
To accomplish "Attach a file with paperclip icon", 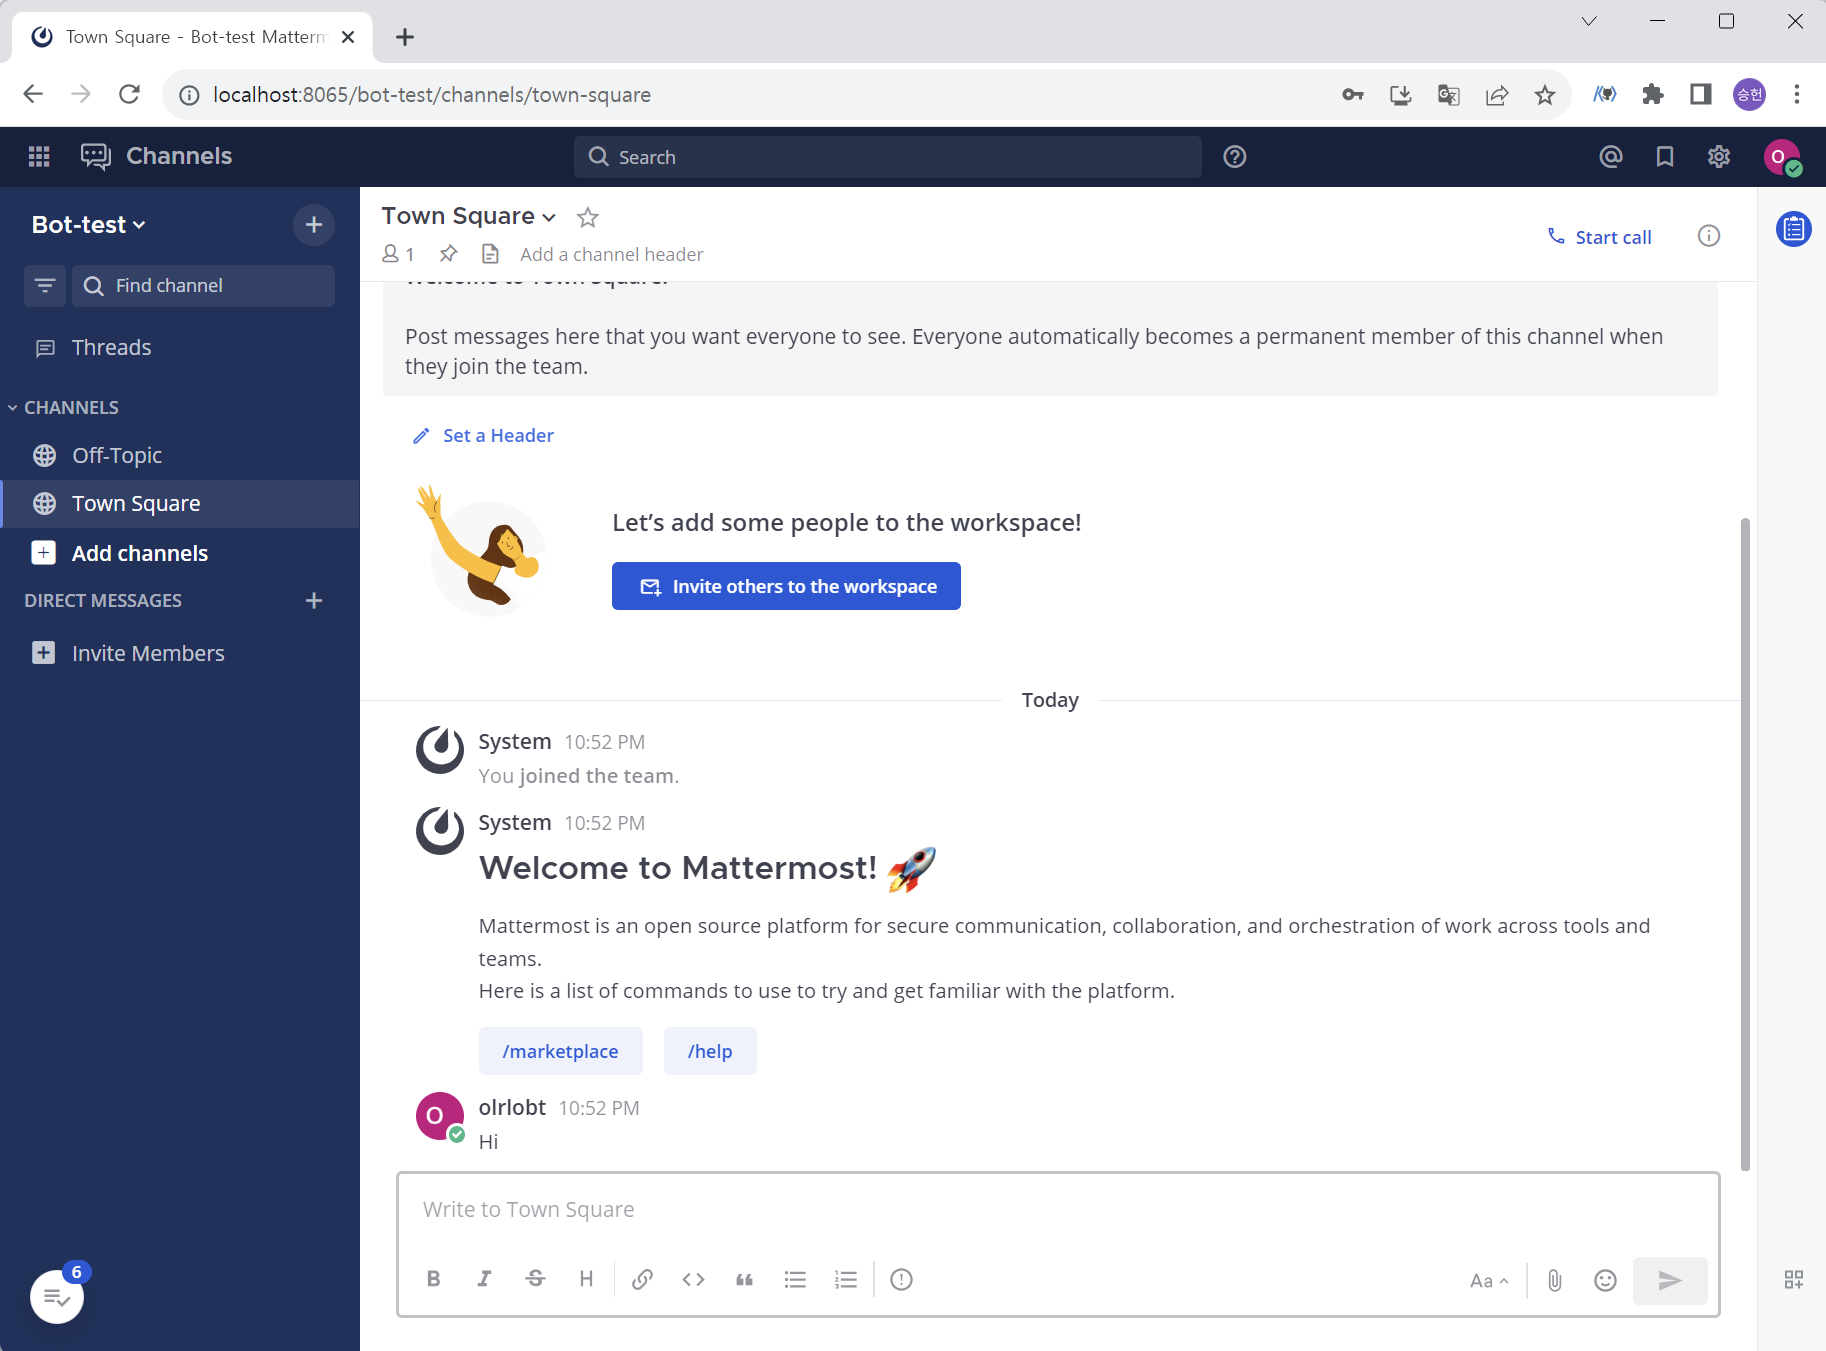I will click(1555, 1281).
